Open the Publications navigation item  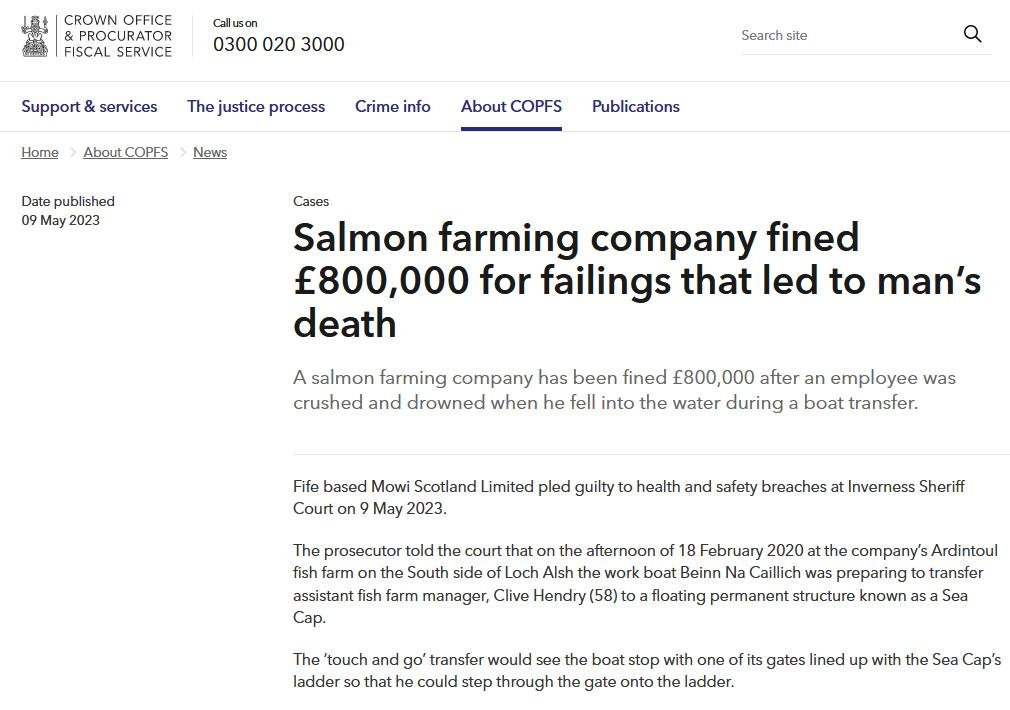coord(636,106)
